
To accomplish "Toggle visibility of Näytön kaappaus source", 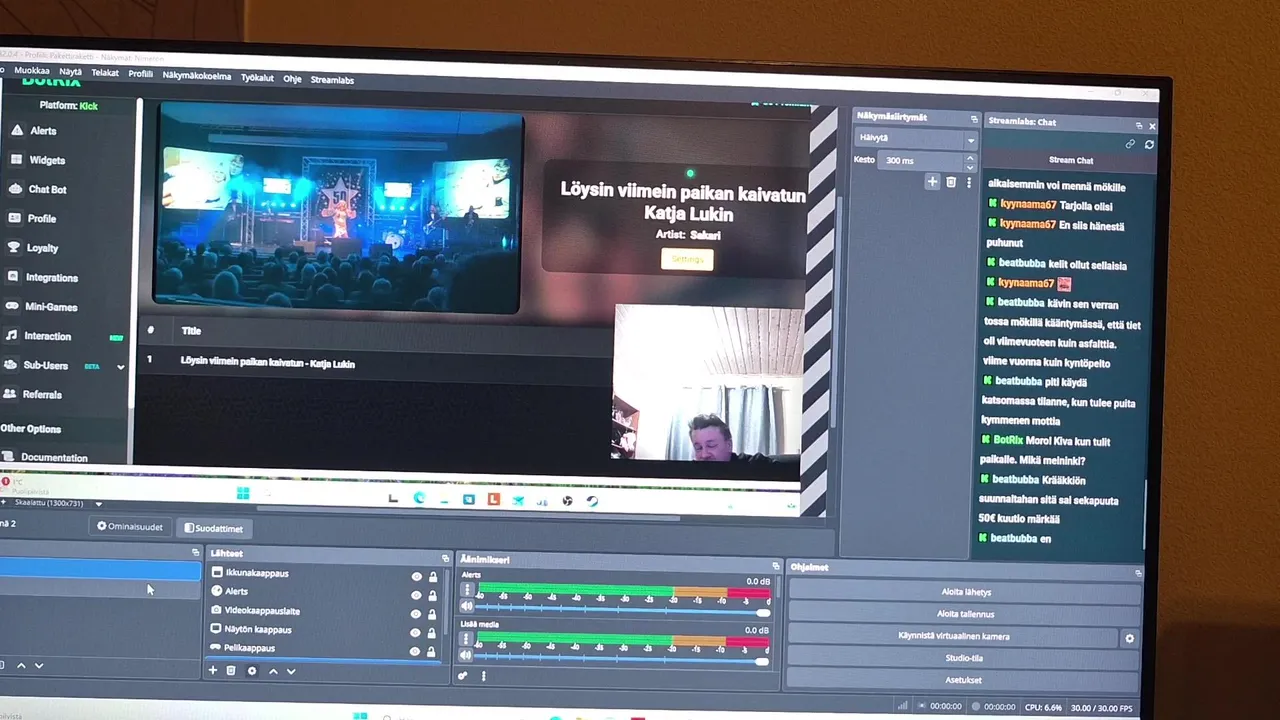I will [x=417, y=633].
